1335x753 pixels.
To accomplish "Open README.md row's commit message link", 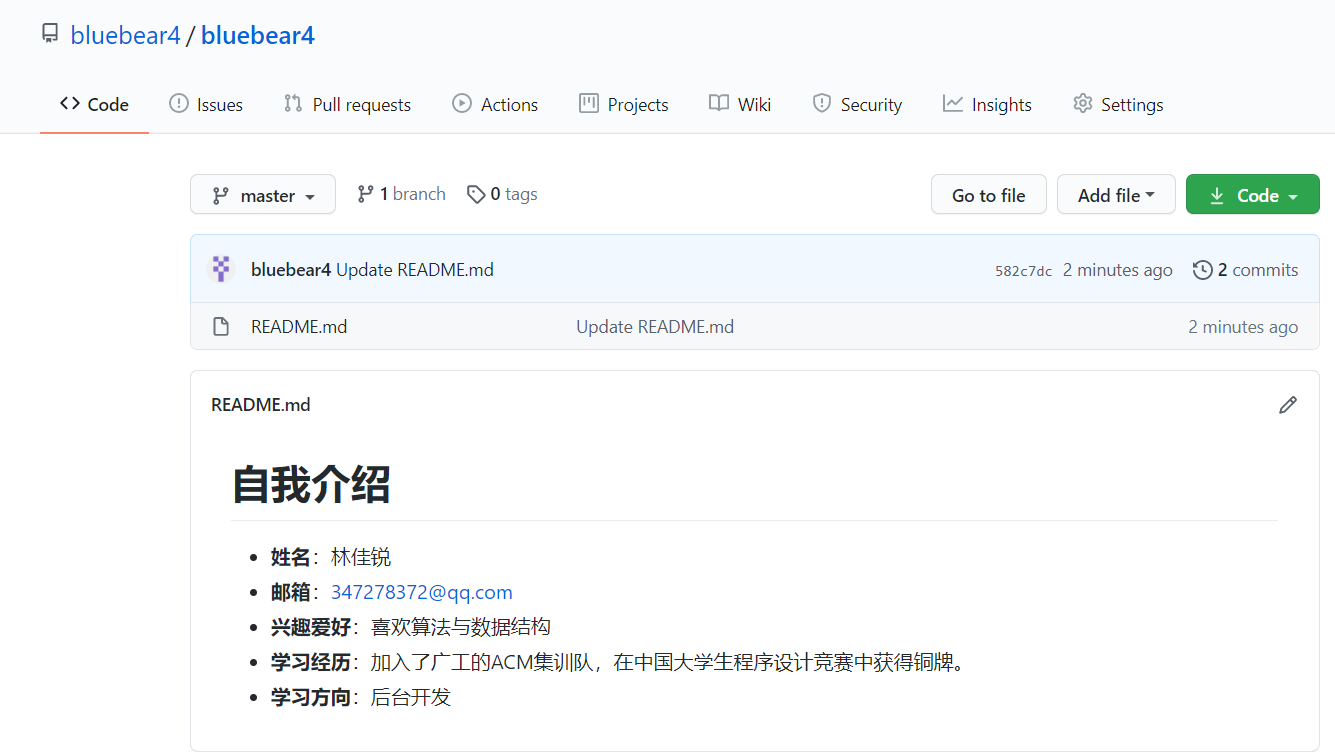I will click(655, 327).
